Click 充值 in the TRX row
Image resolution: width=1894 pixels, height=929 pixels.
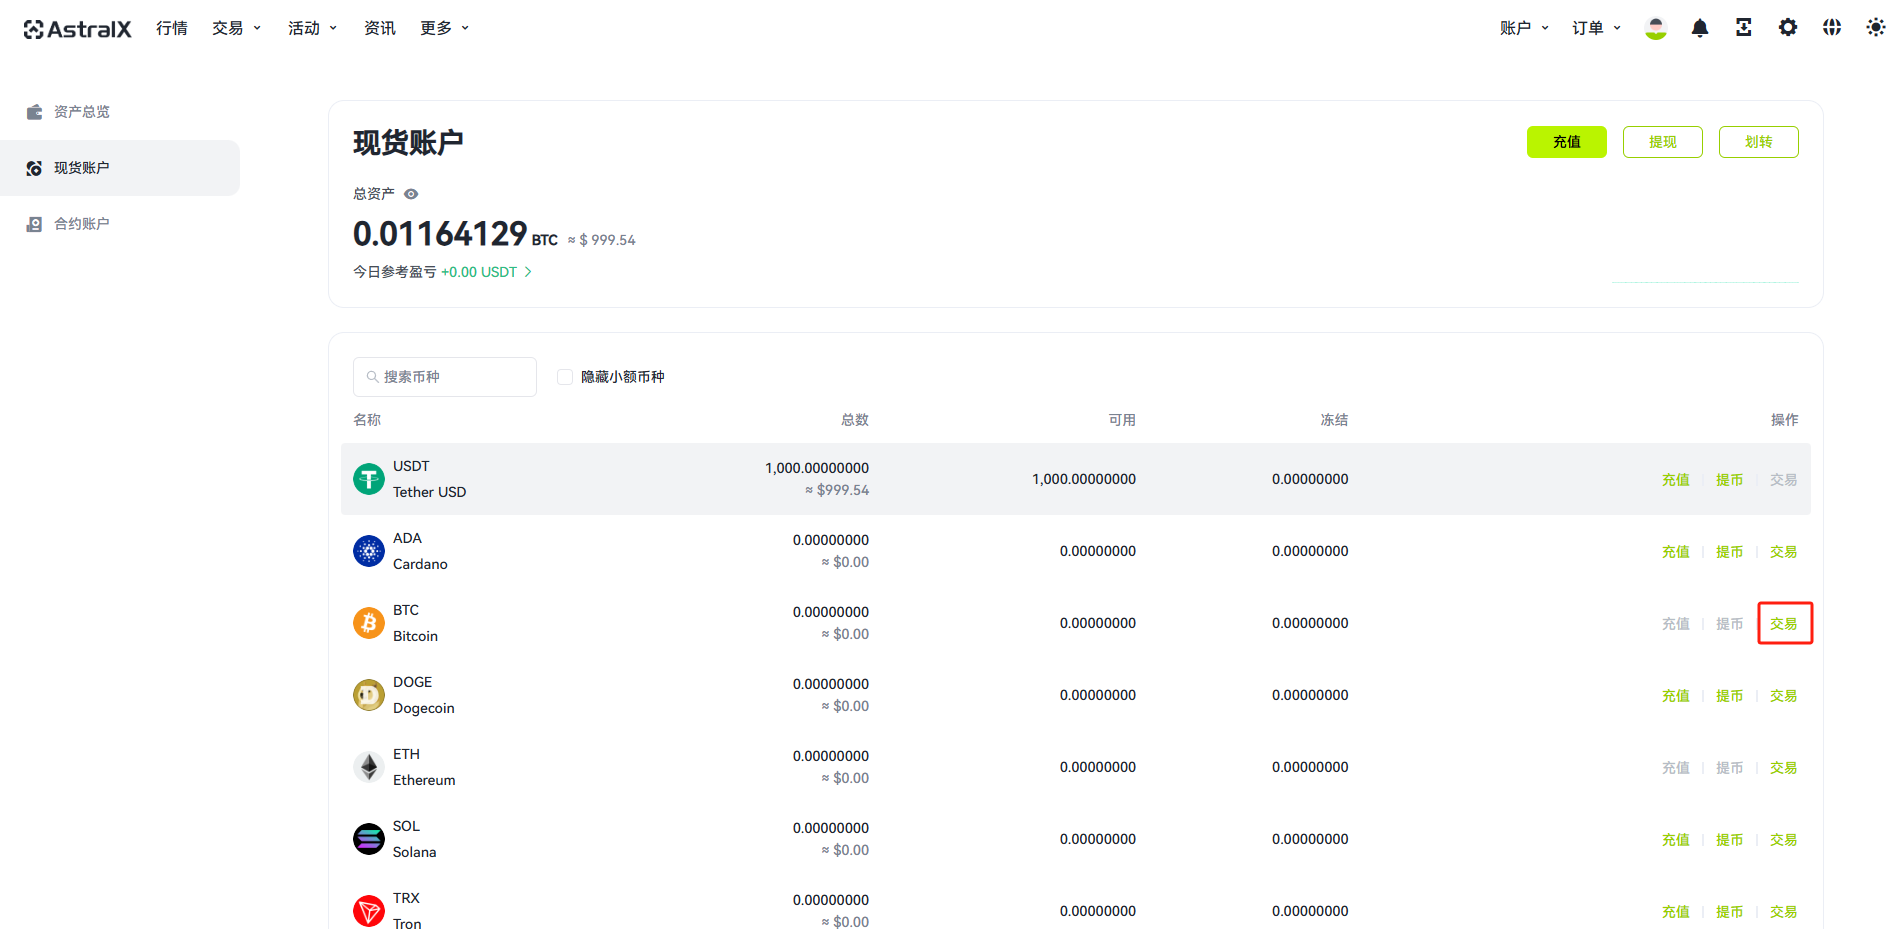pyautogui.click(x=1676, y=912)
